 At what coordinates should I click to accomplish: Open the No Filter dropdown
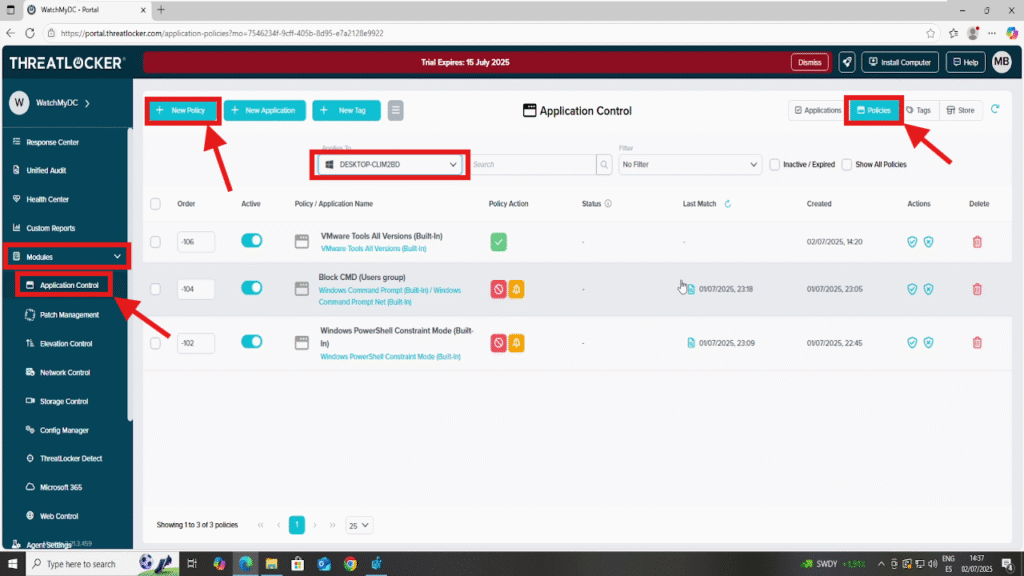690,165
